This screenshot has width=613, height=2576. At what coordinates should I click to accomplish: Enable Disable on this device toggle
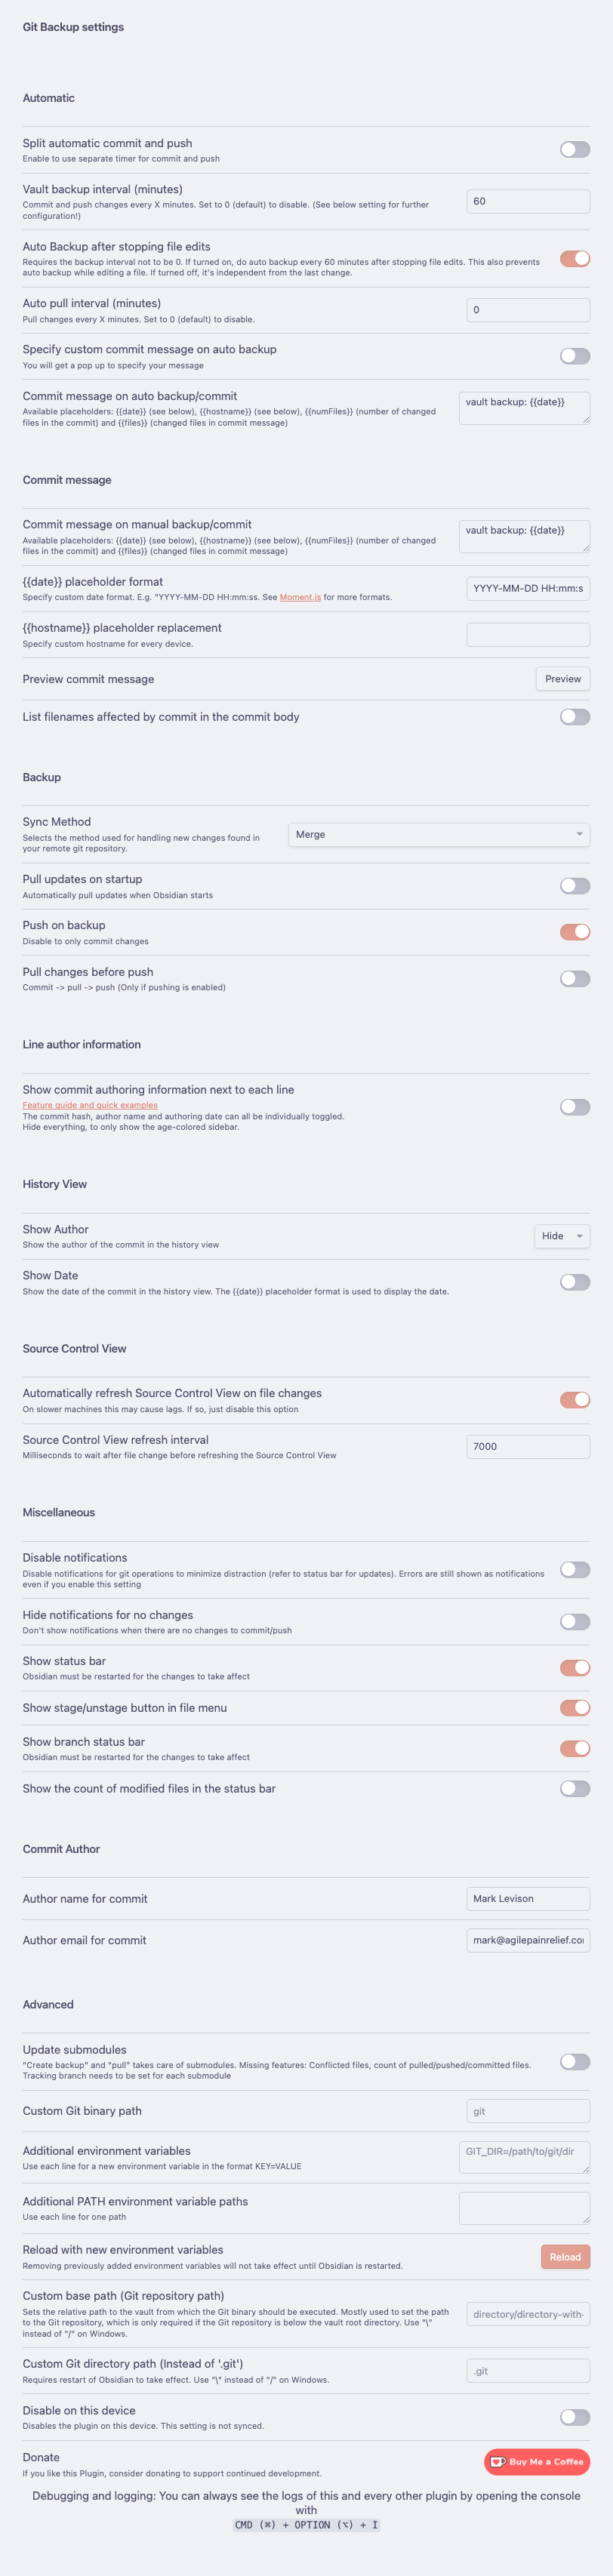click(x=574, y=2417)
